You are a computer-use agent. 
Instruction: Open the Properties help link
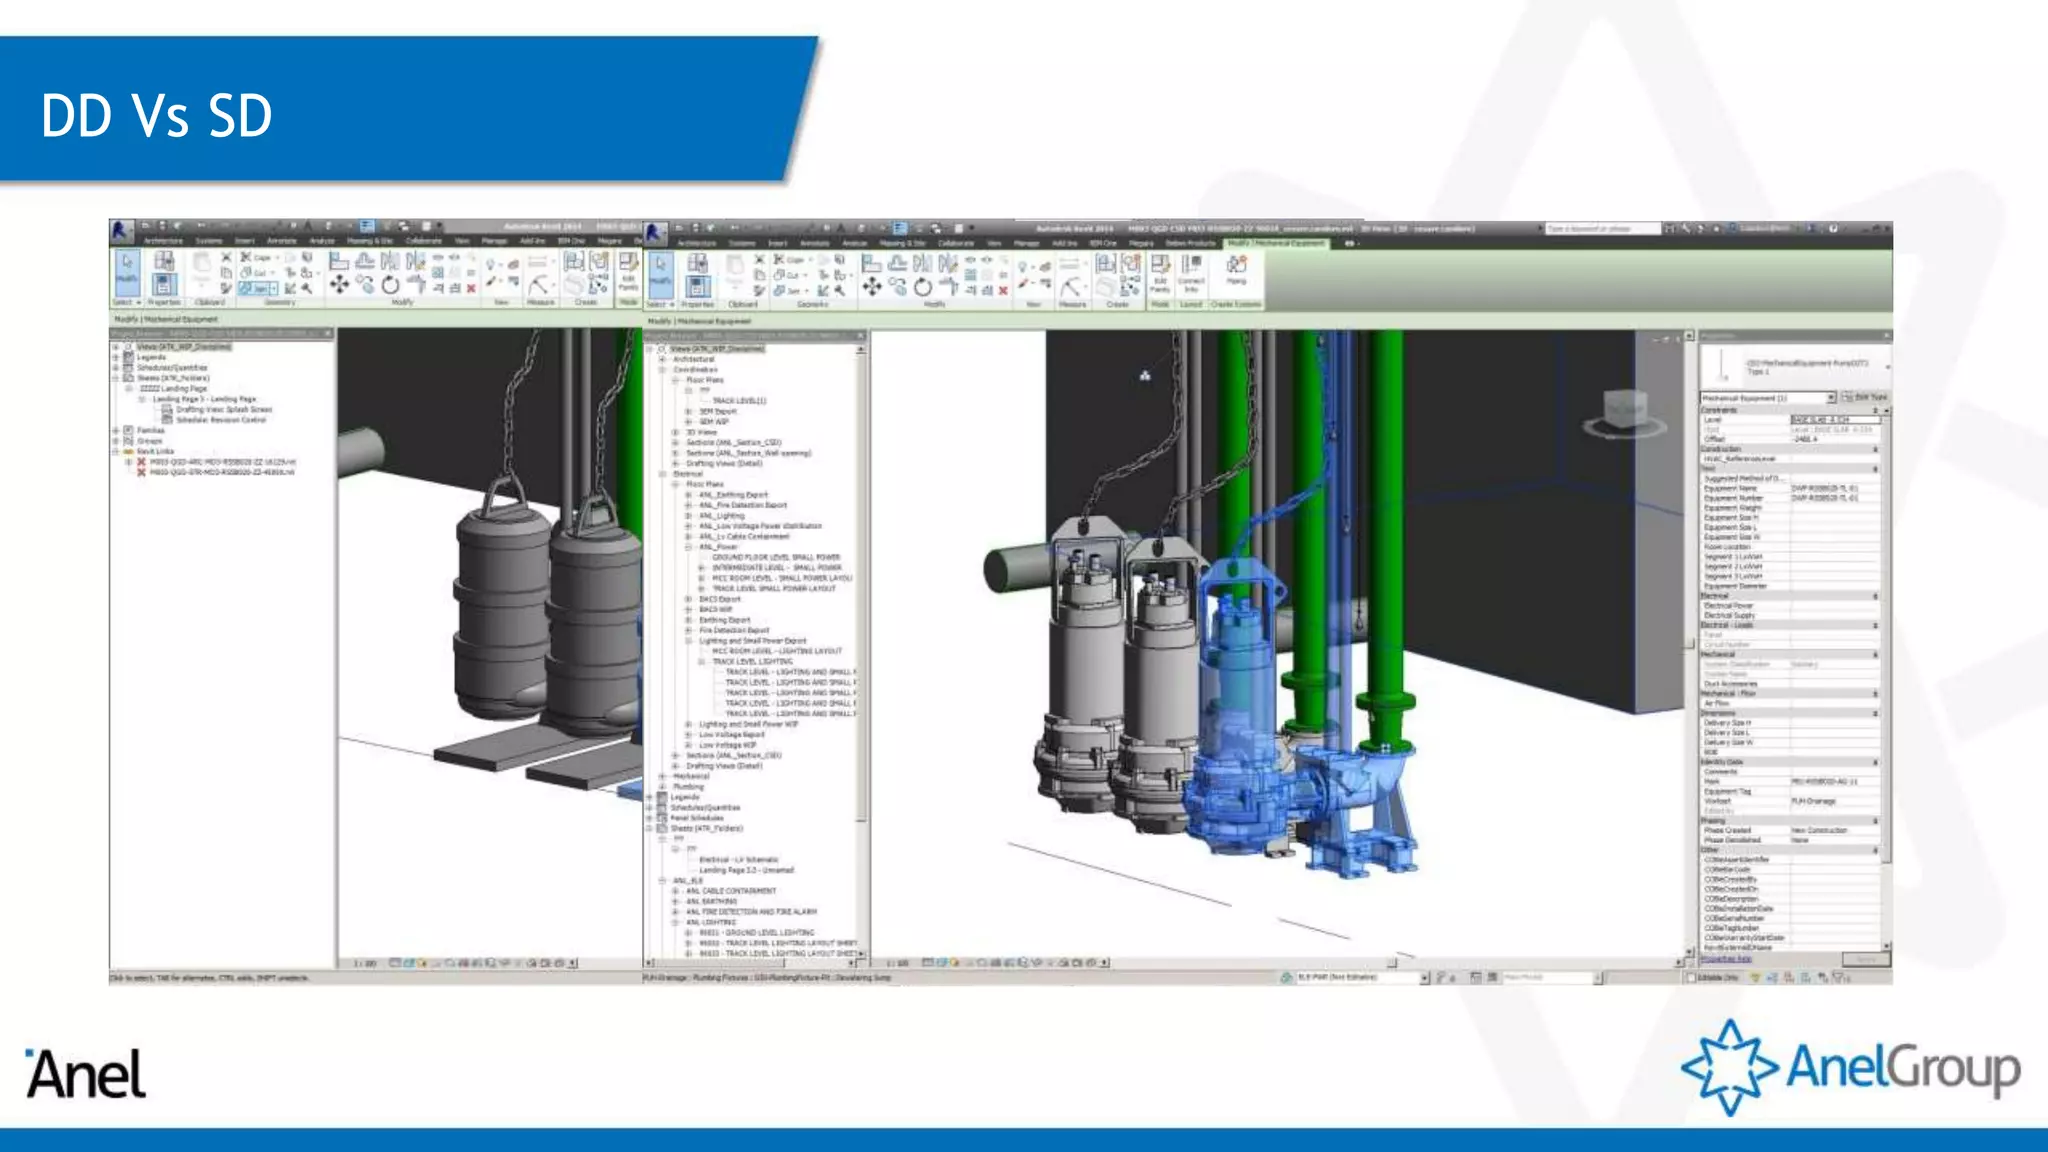[x=1727, y=958]
